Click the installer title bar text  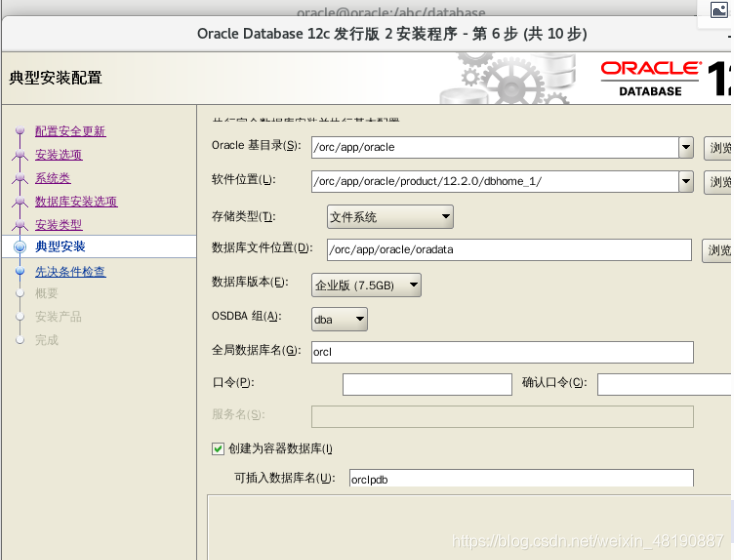pyautogui.click(x=392, y=34)
